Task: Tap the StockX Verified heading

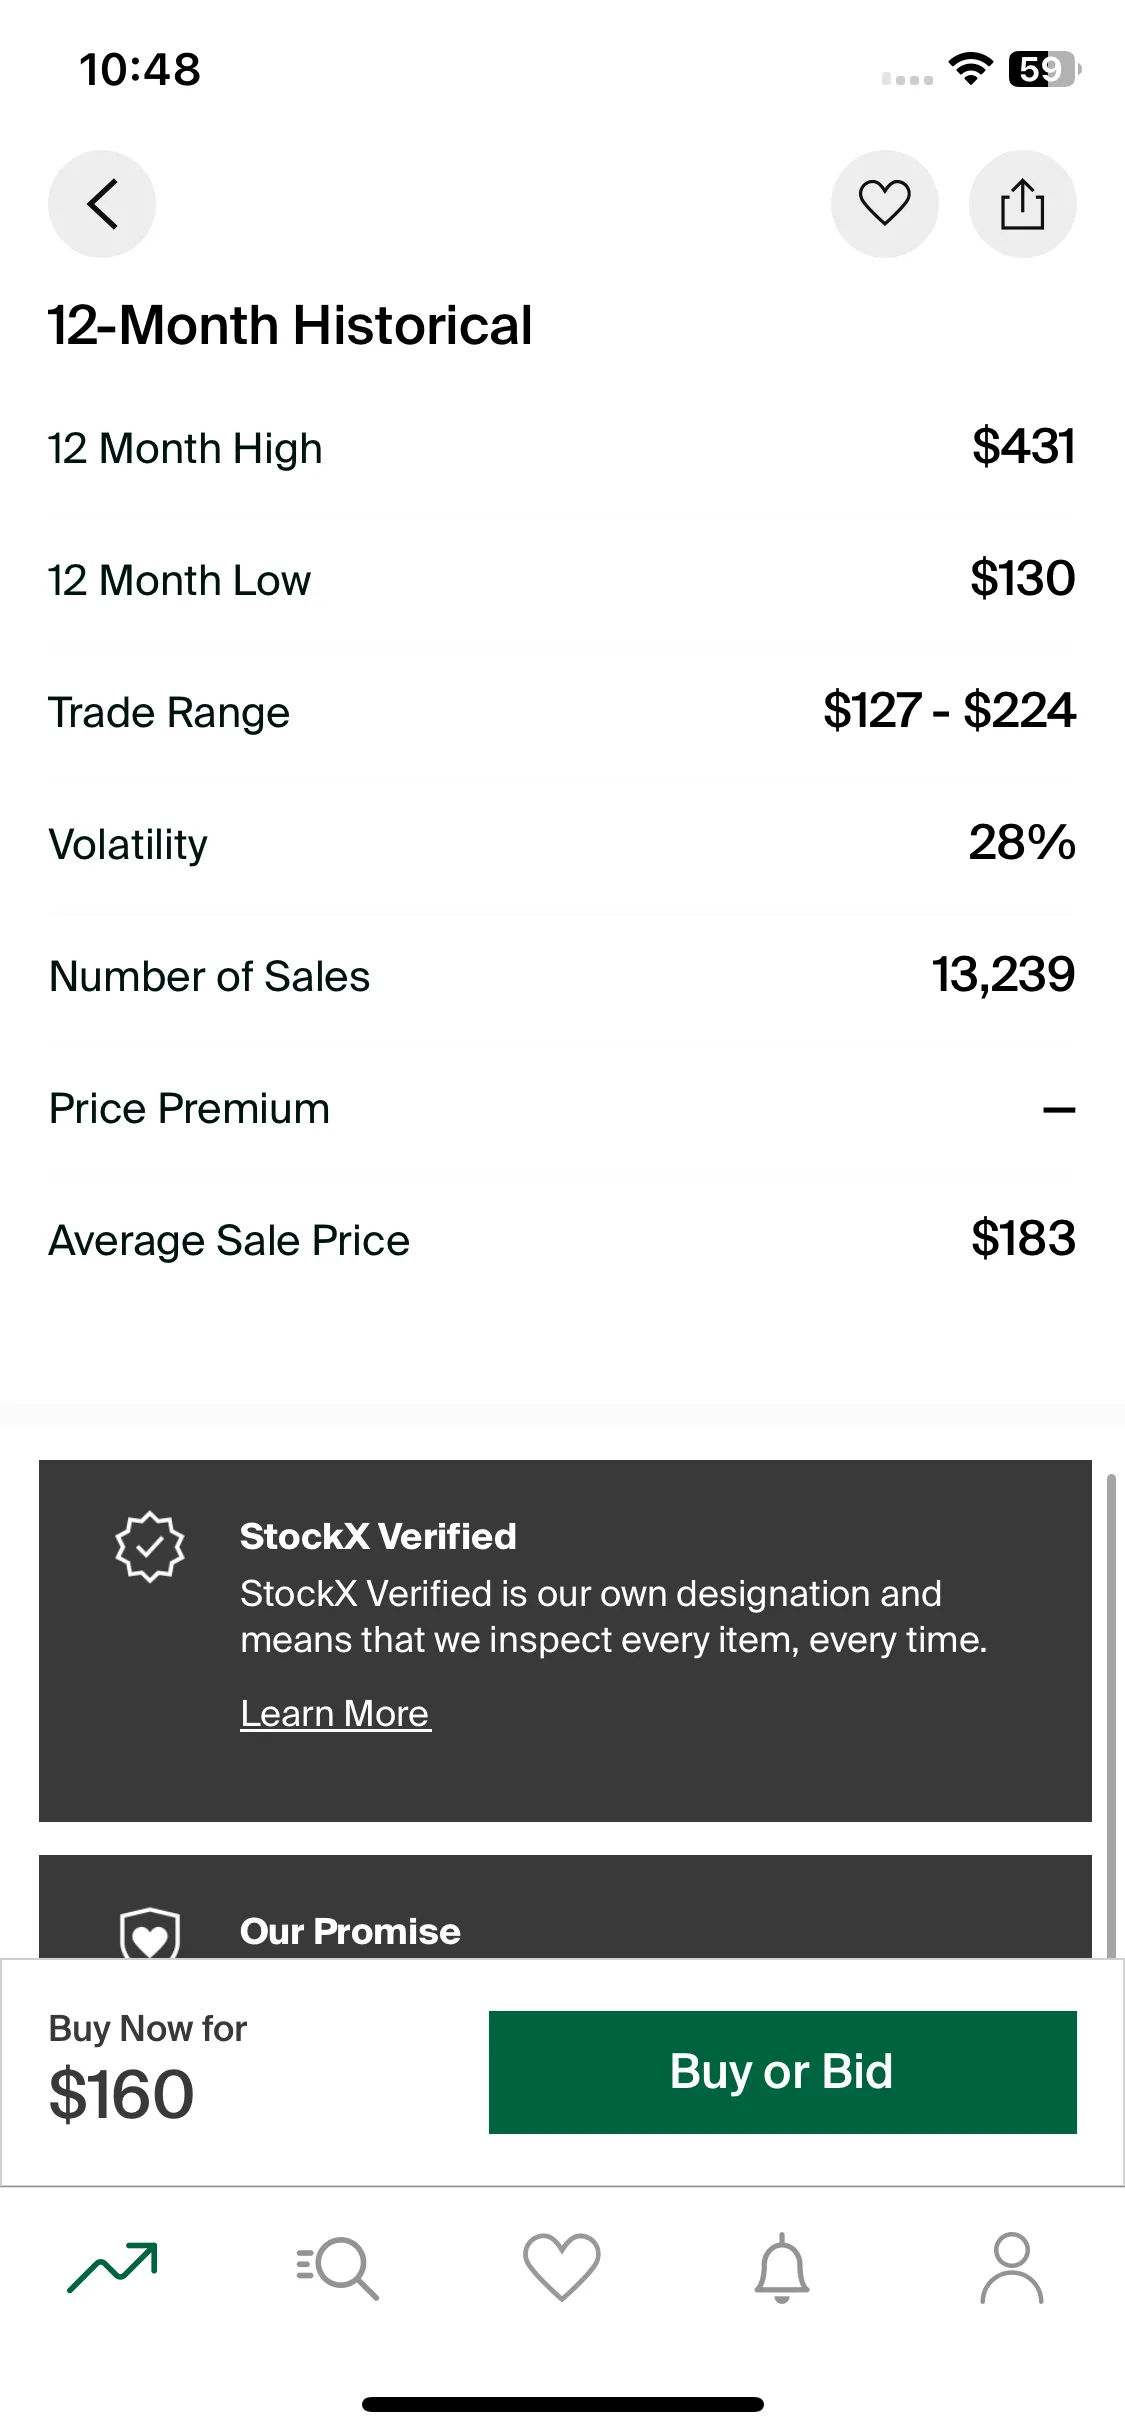Action: 378,1536
